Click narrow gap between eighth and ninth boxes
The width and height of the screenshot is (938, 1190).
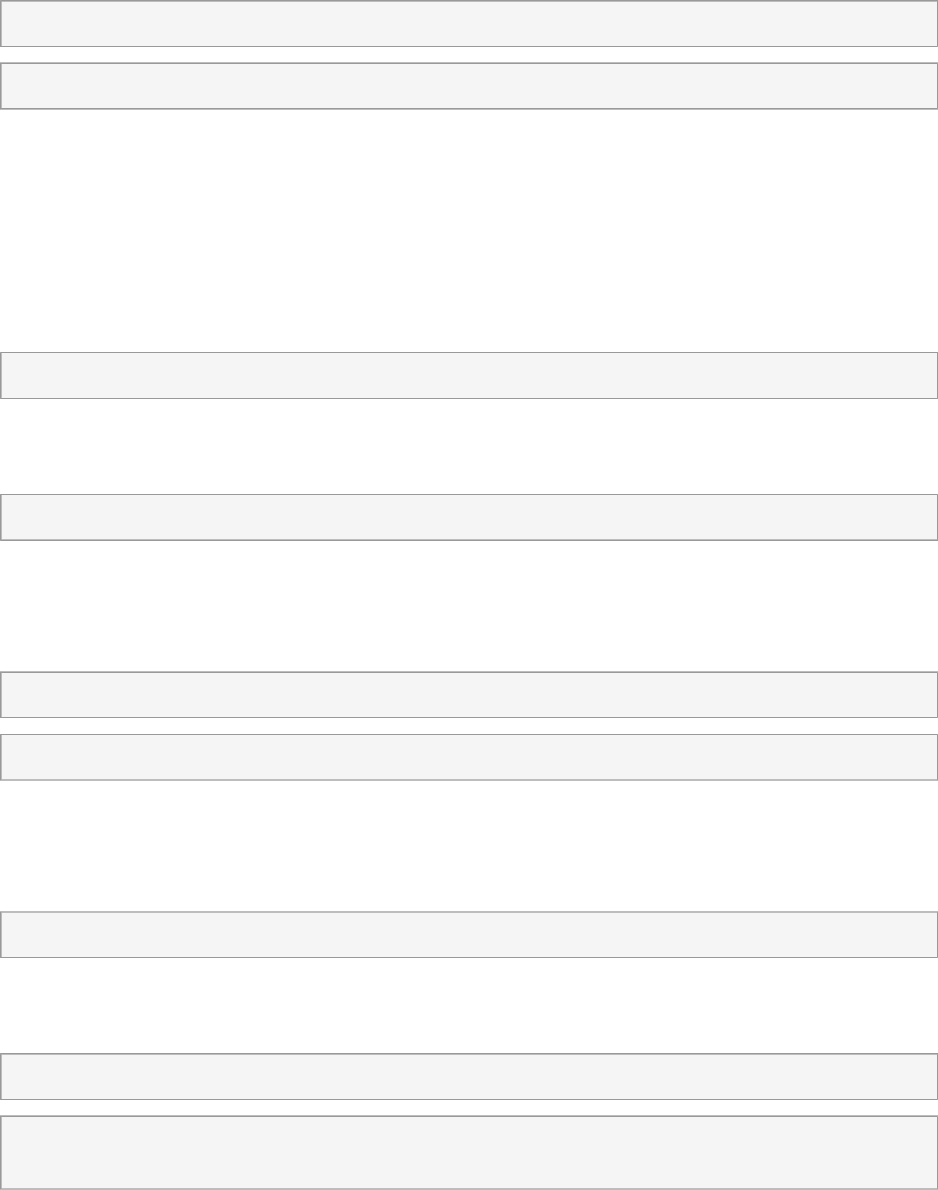click(x=469, y=1107)
